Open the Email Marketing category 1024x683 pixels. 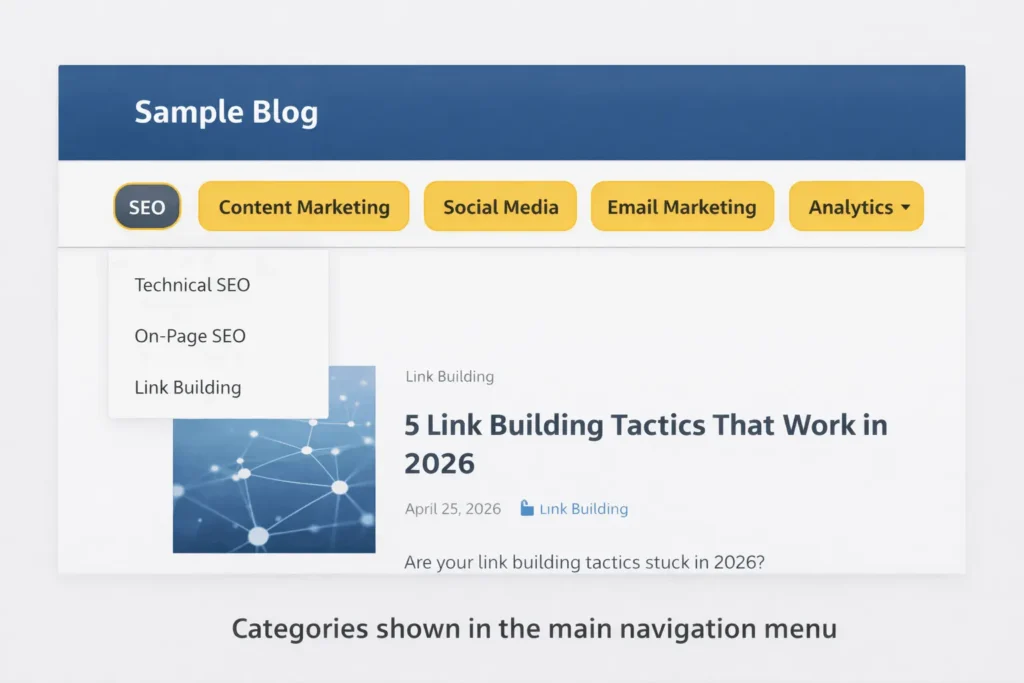(x=682, y=207)
